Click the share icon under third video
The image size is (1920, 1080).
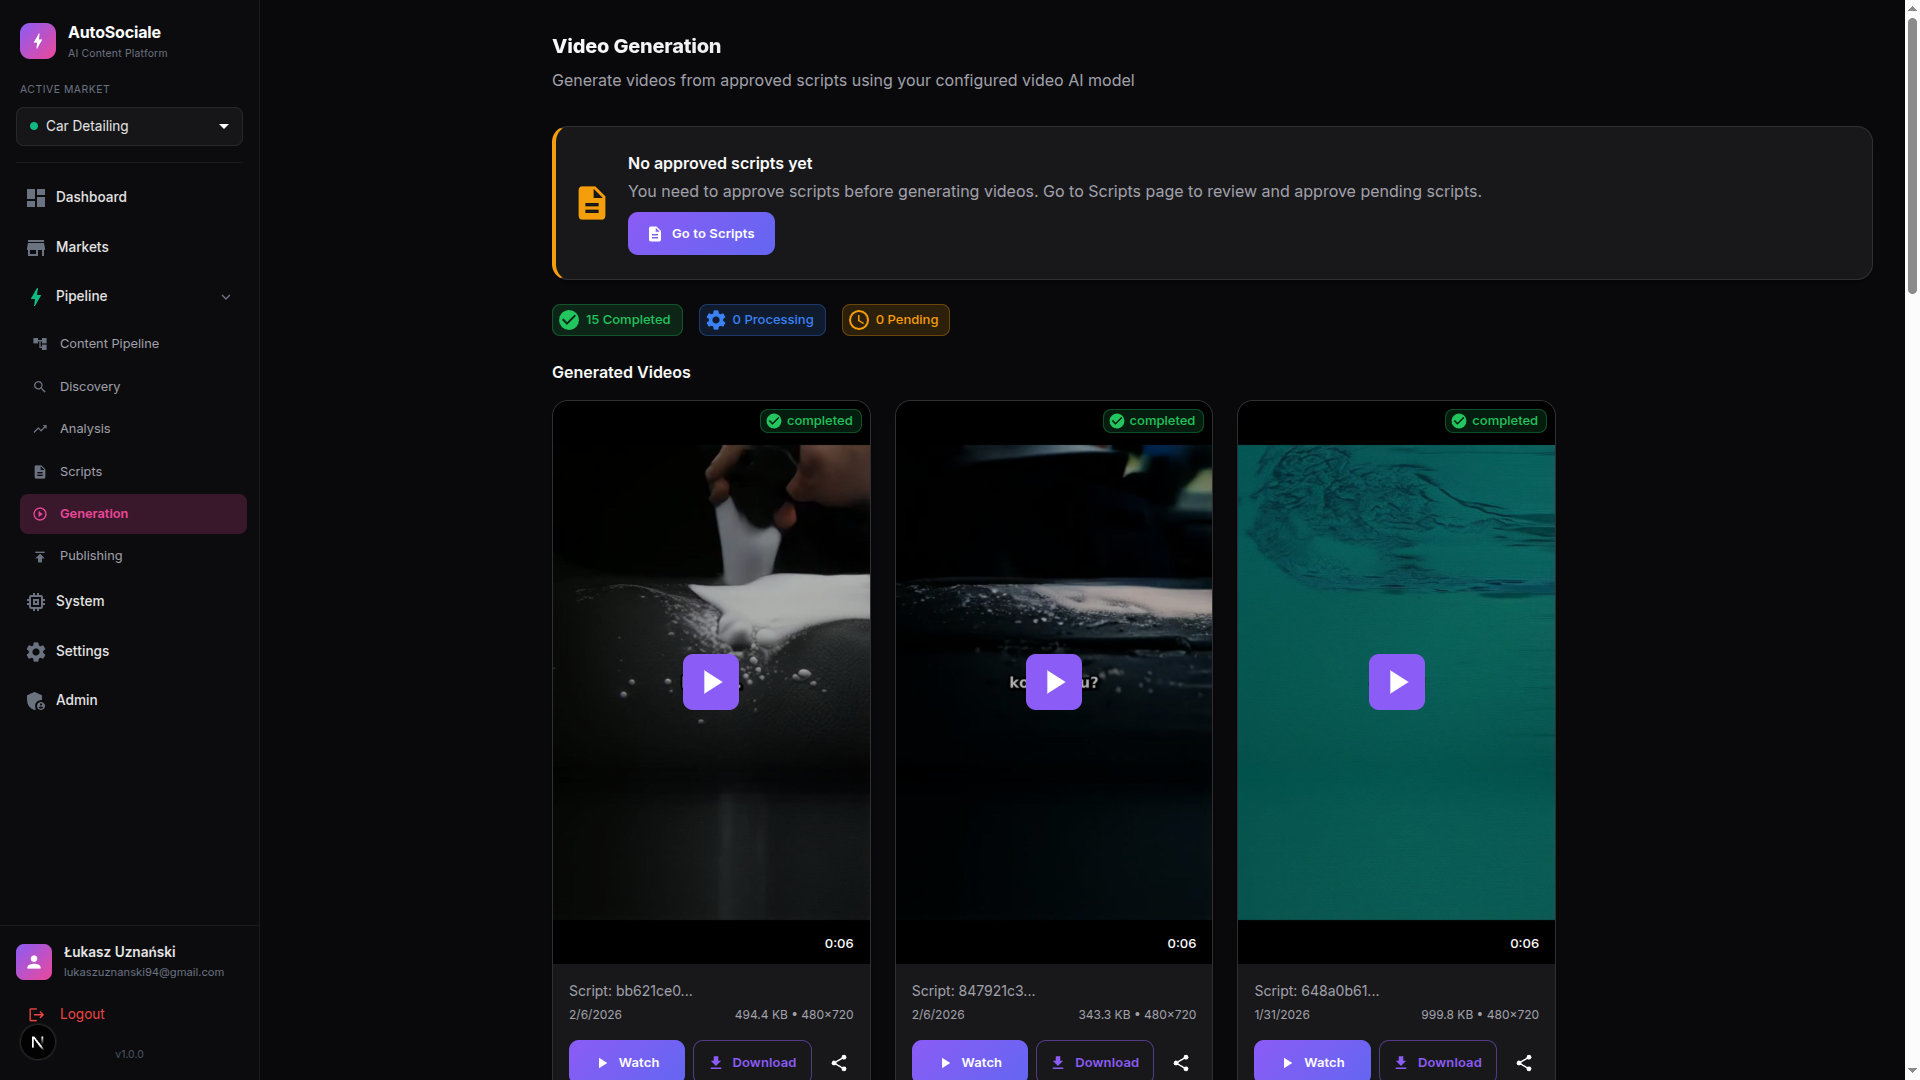pos(1524,1063)
